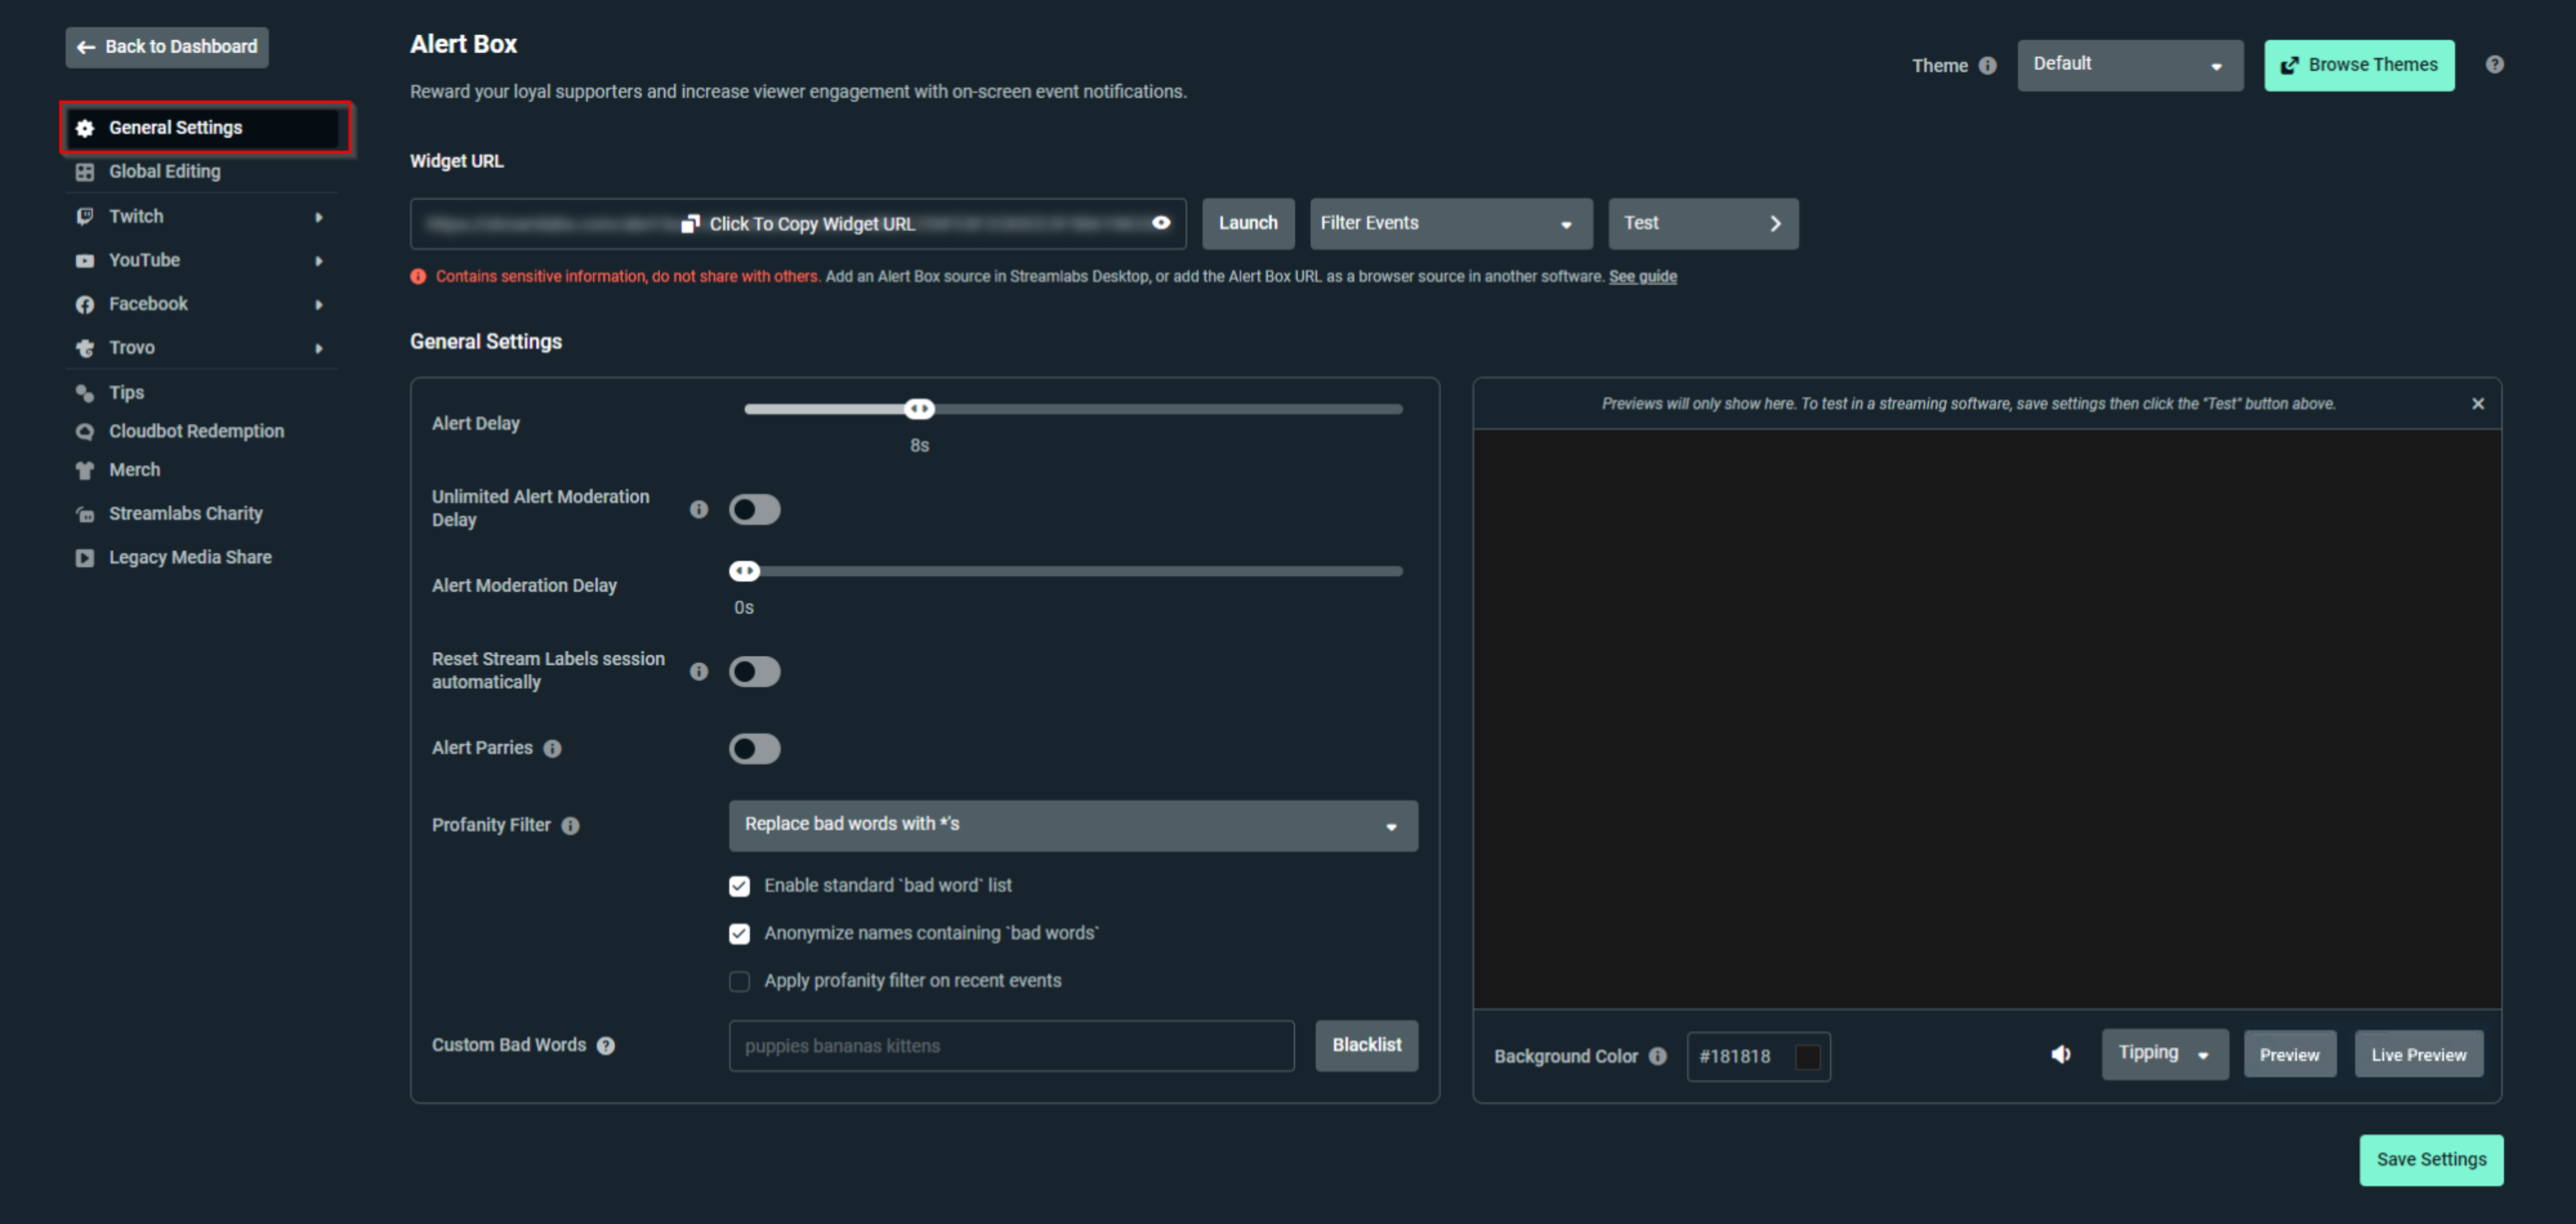Screen dimensions: 2576x1224
Task: Click info icon for Unlimited Alert Moderation Delay
Action: coord(699,509)
